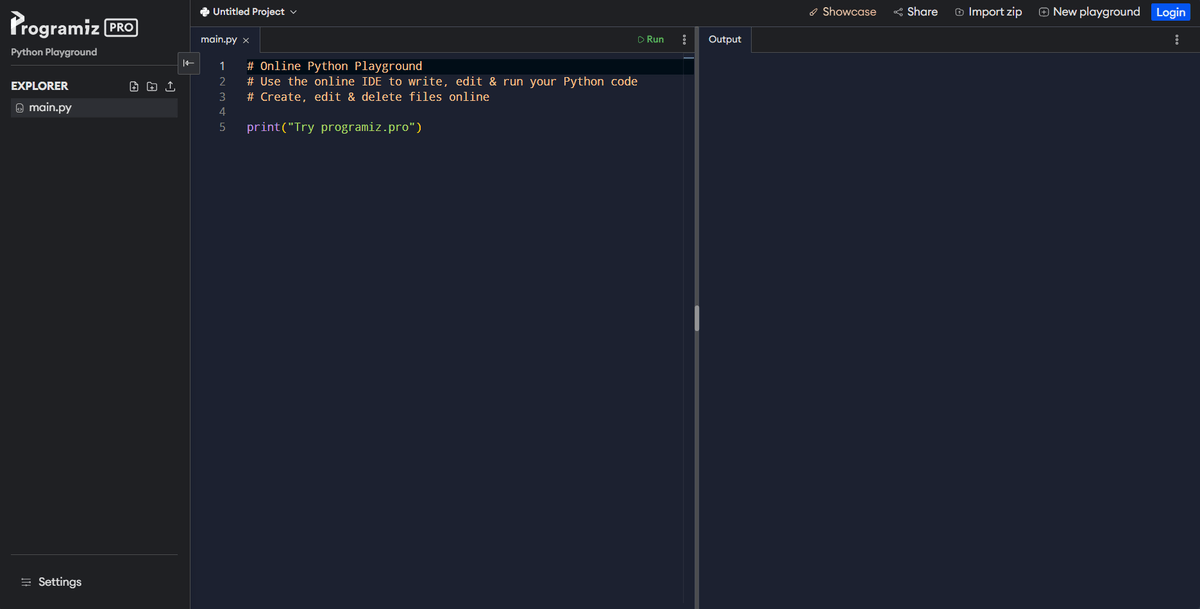The width and height of the screenshot is (1200, 609).
Task: Open the Showcase link
Action: tap(841, 12)
